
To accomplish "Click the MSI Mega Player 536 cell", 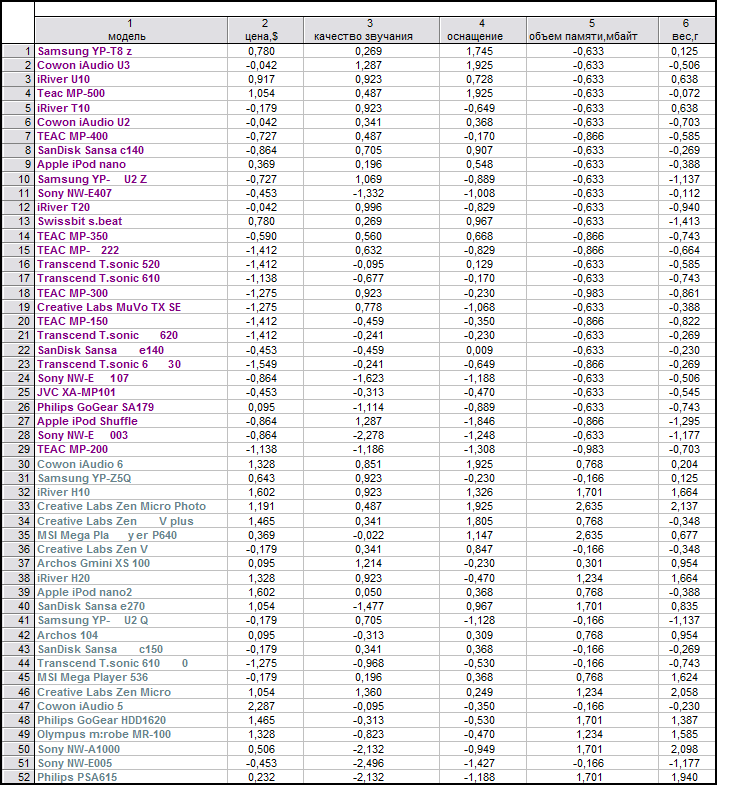I will coord(131,678).
